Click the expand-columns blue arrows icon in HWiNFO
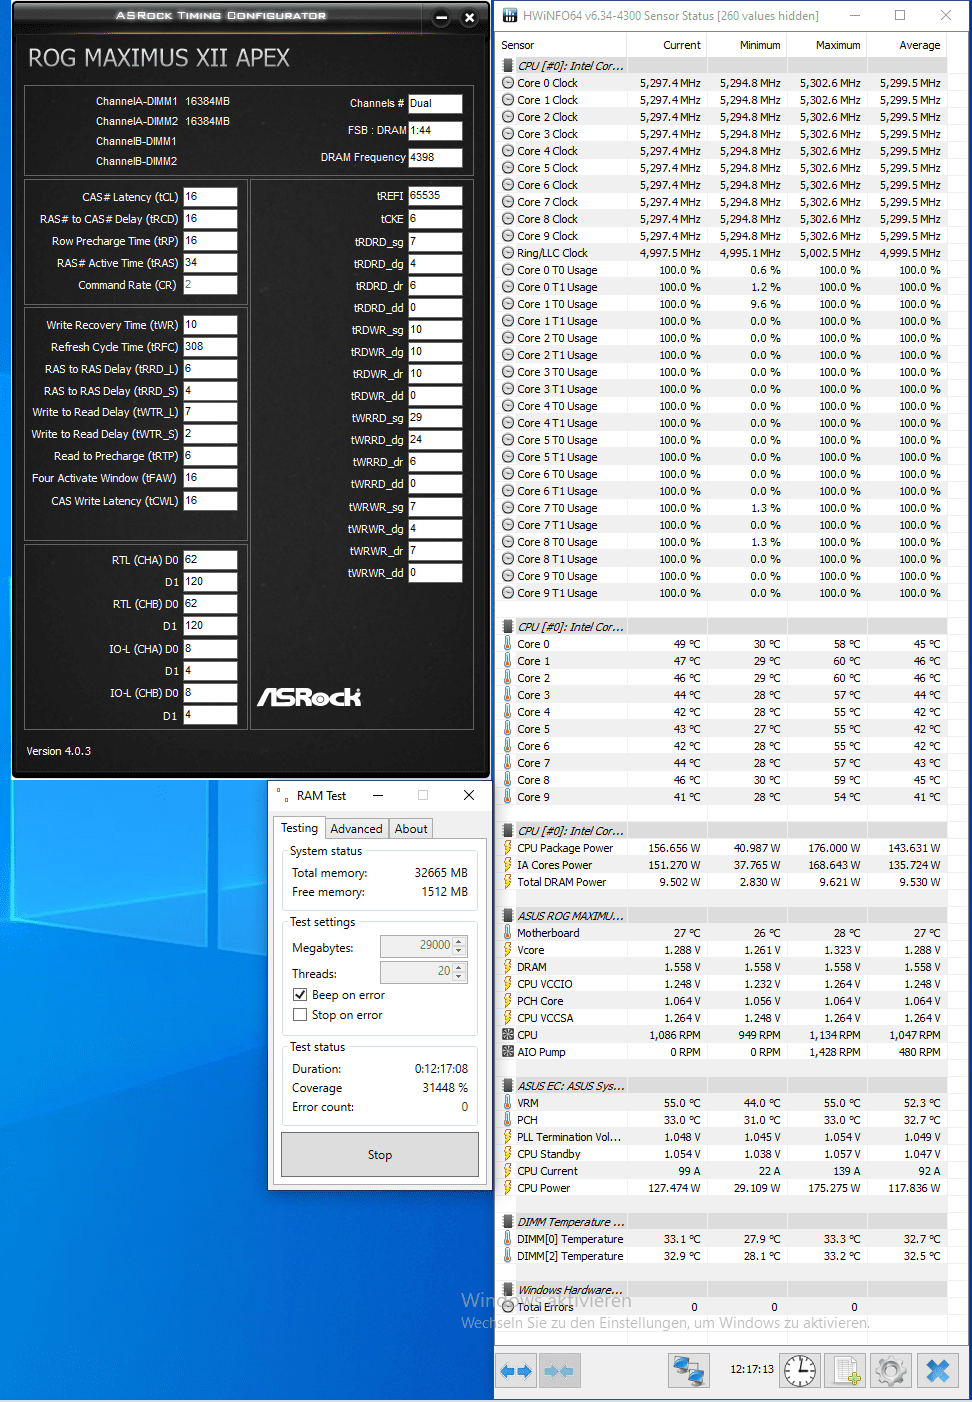Viewport: 972px width, 1402px height. click(x=516, y=1371)
